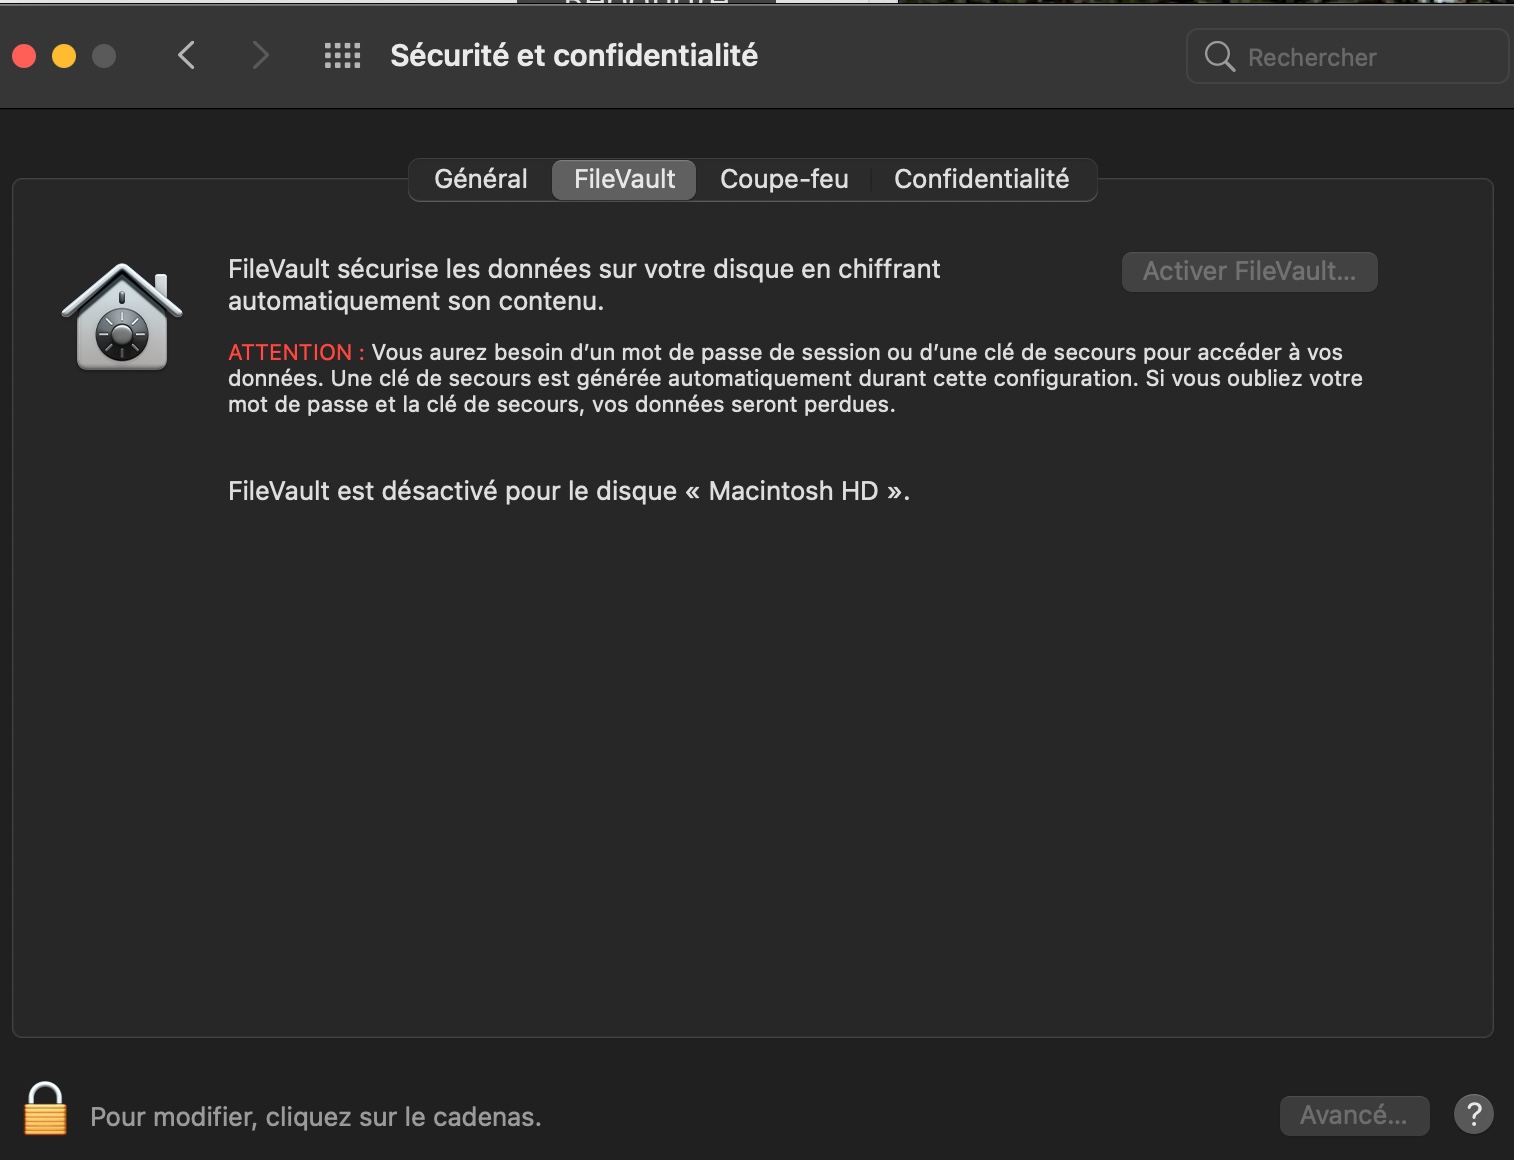This screenshot has width=1514, height=1160.
Task: Click the red ATTENTION warning label
Action: [295, 352]
